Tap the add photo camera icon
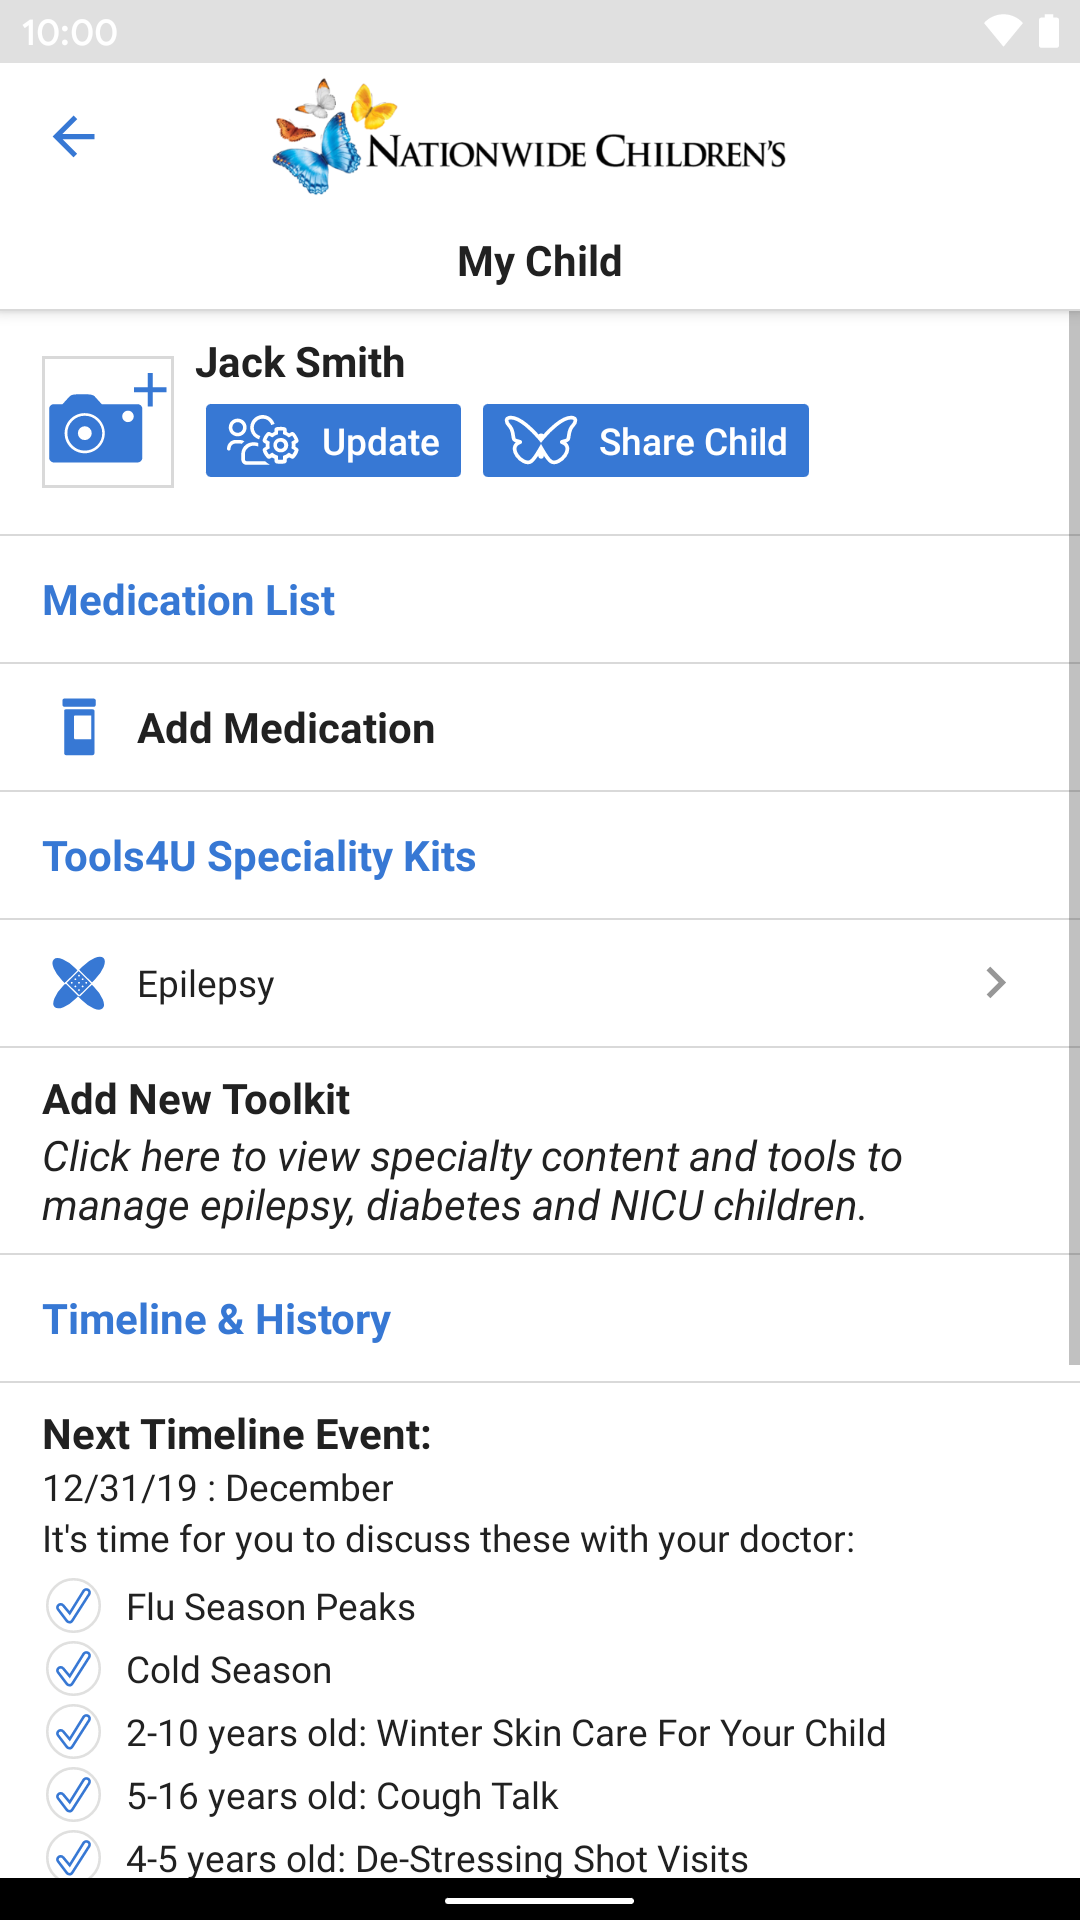 (x=108, y=422)
